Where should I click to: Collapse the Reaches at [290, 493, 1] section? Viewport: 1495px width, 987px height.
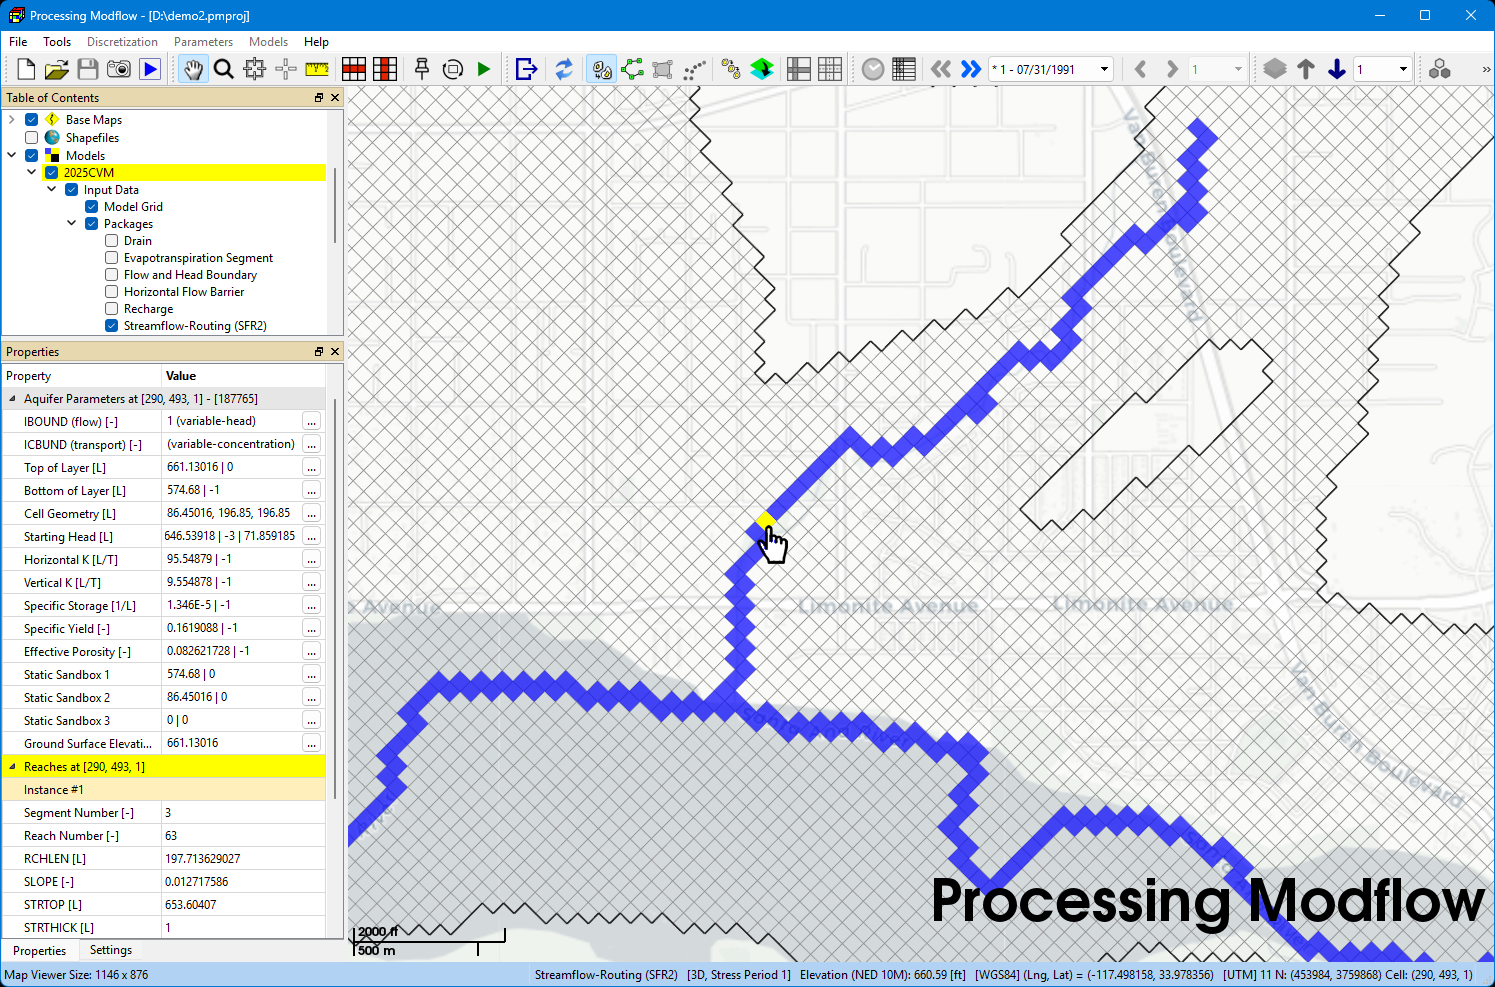tap(13, 767)
